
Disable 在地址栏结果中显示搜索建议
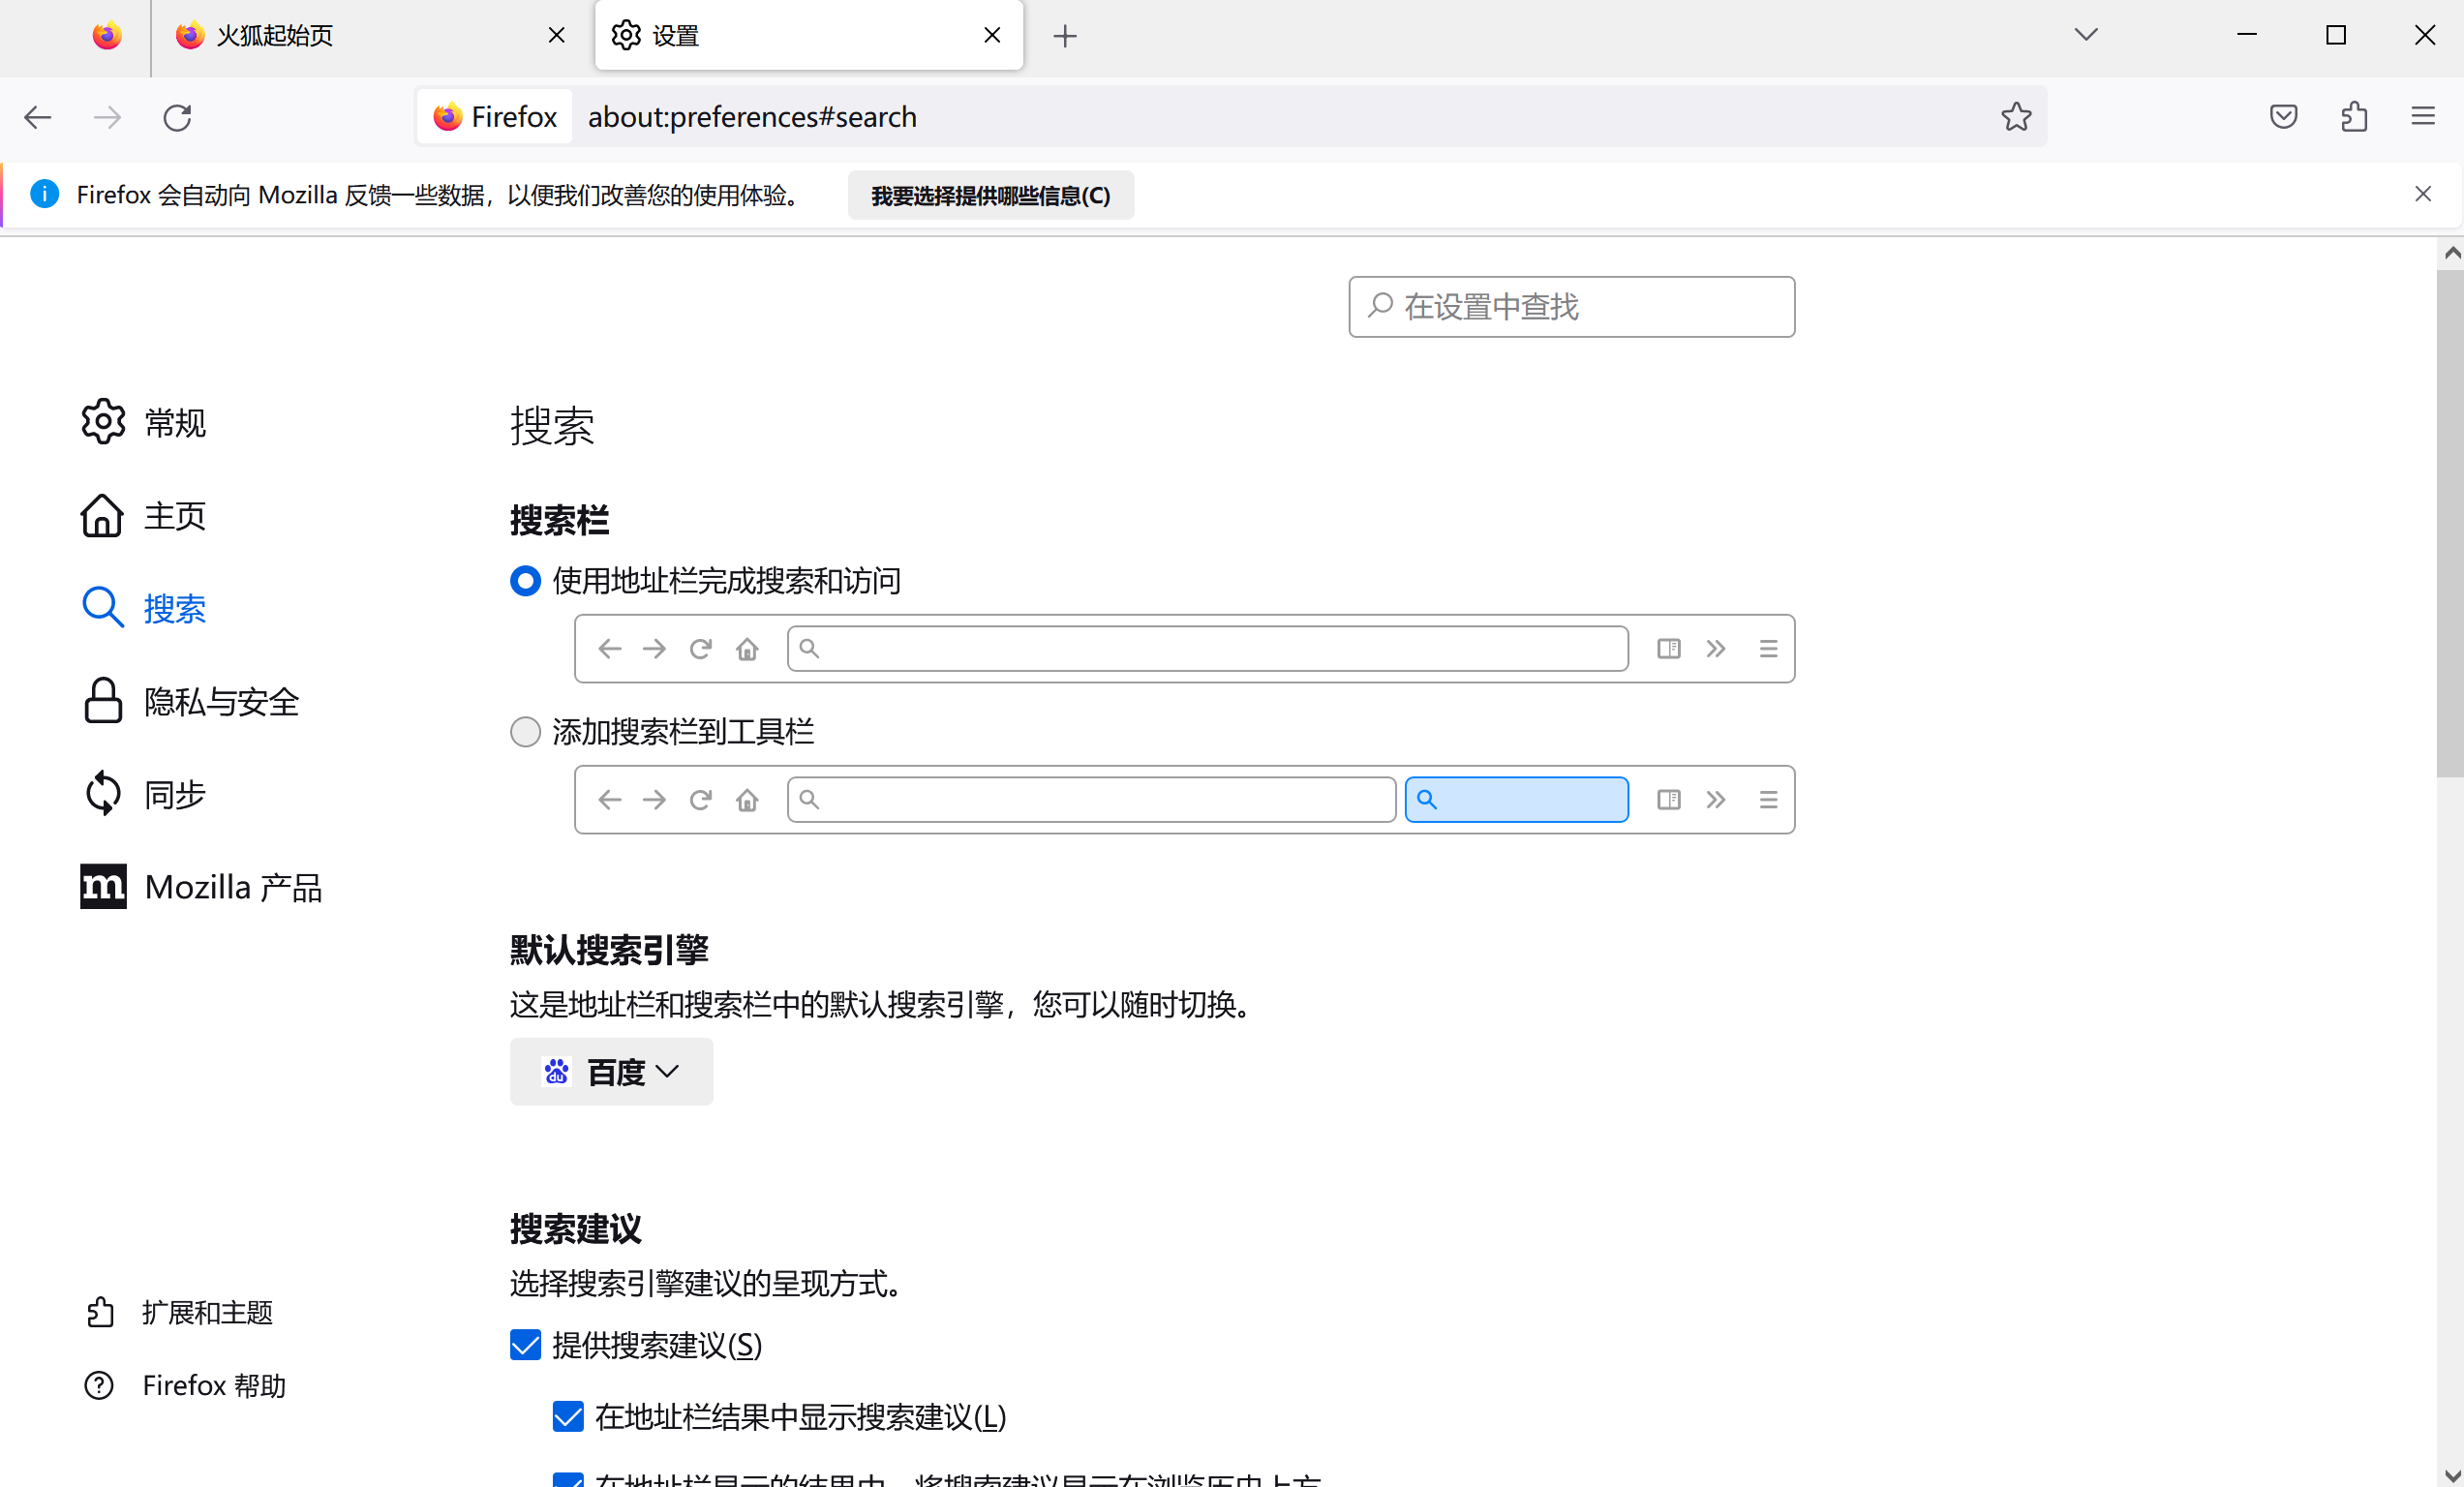(x=567, y=1416)
